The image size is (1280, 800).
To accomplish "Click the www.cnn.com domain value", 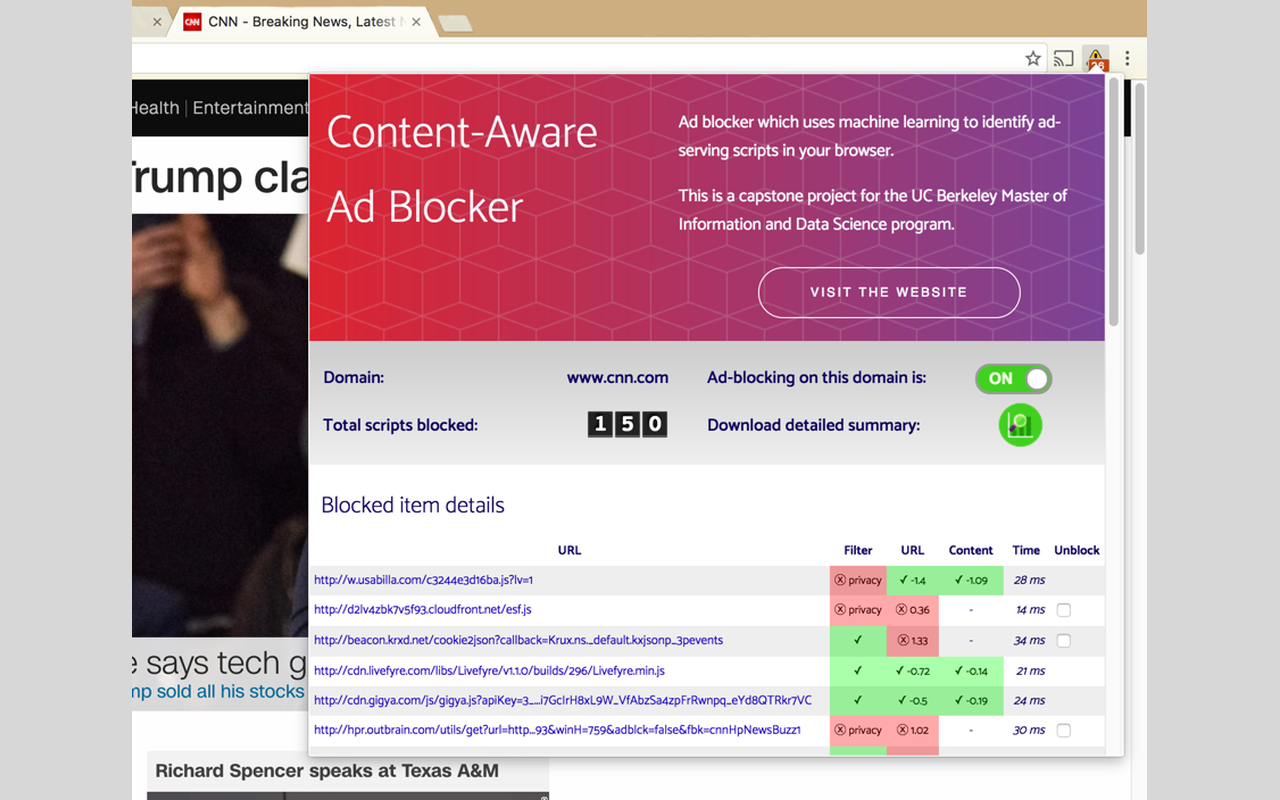I will [x=617, y=378].
